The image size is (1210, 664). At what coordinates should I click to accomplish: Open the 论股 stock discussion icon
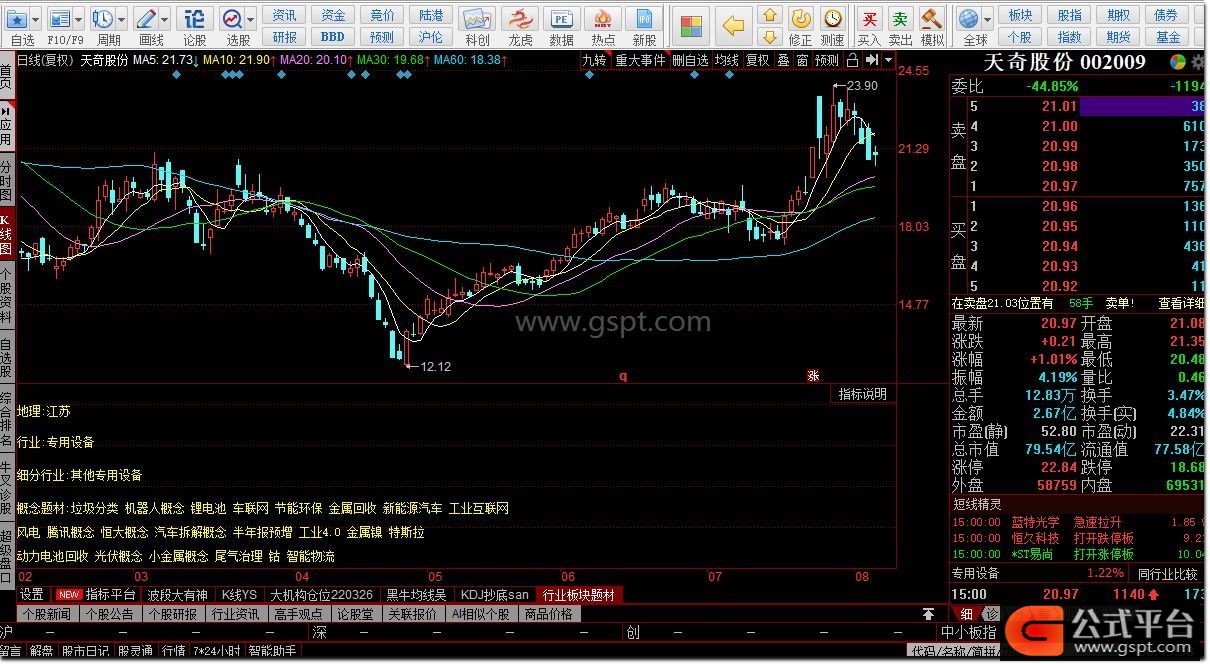(x=195, y=19)
